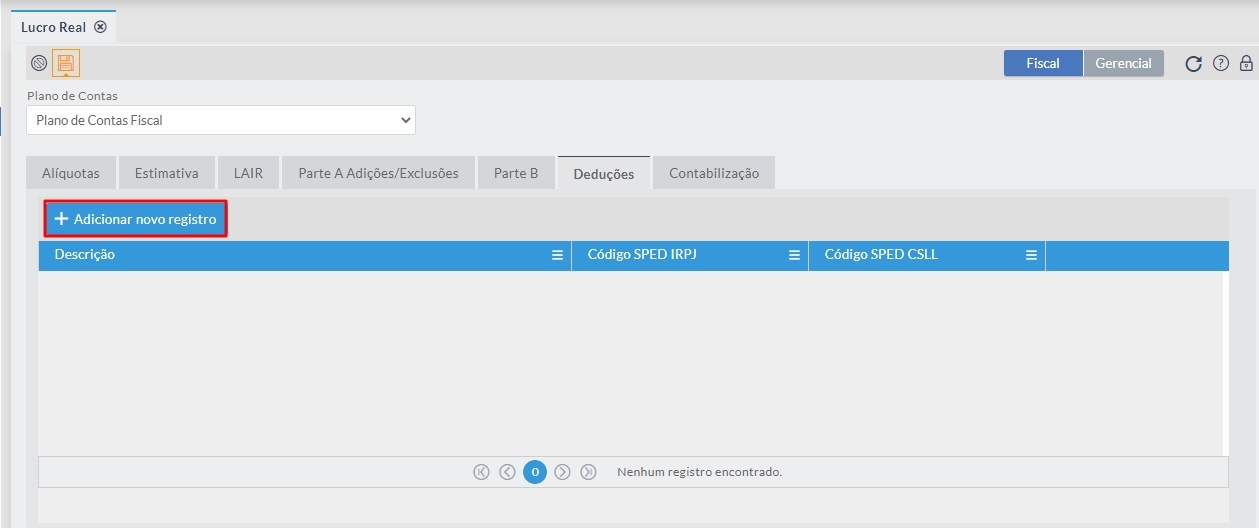Click 'Nenhum registro encontrado.' text
The height and width of the screenshot is (528, 1259).
pos(700,472)
